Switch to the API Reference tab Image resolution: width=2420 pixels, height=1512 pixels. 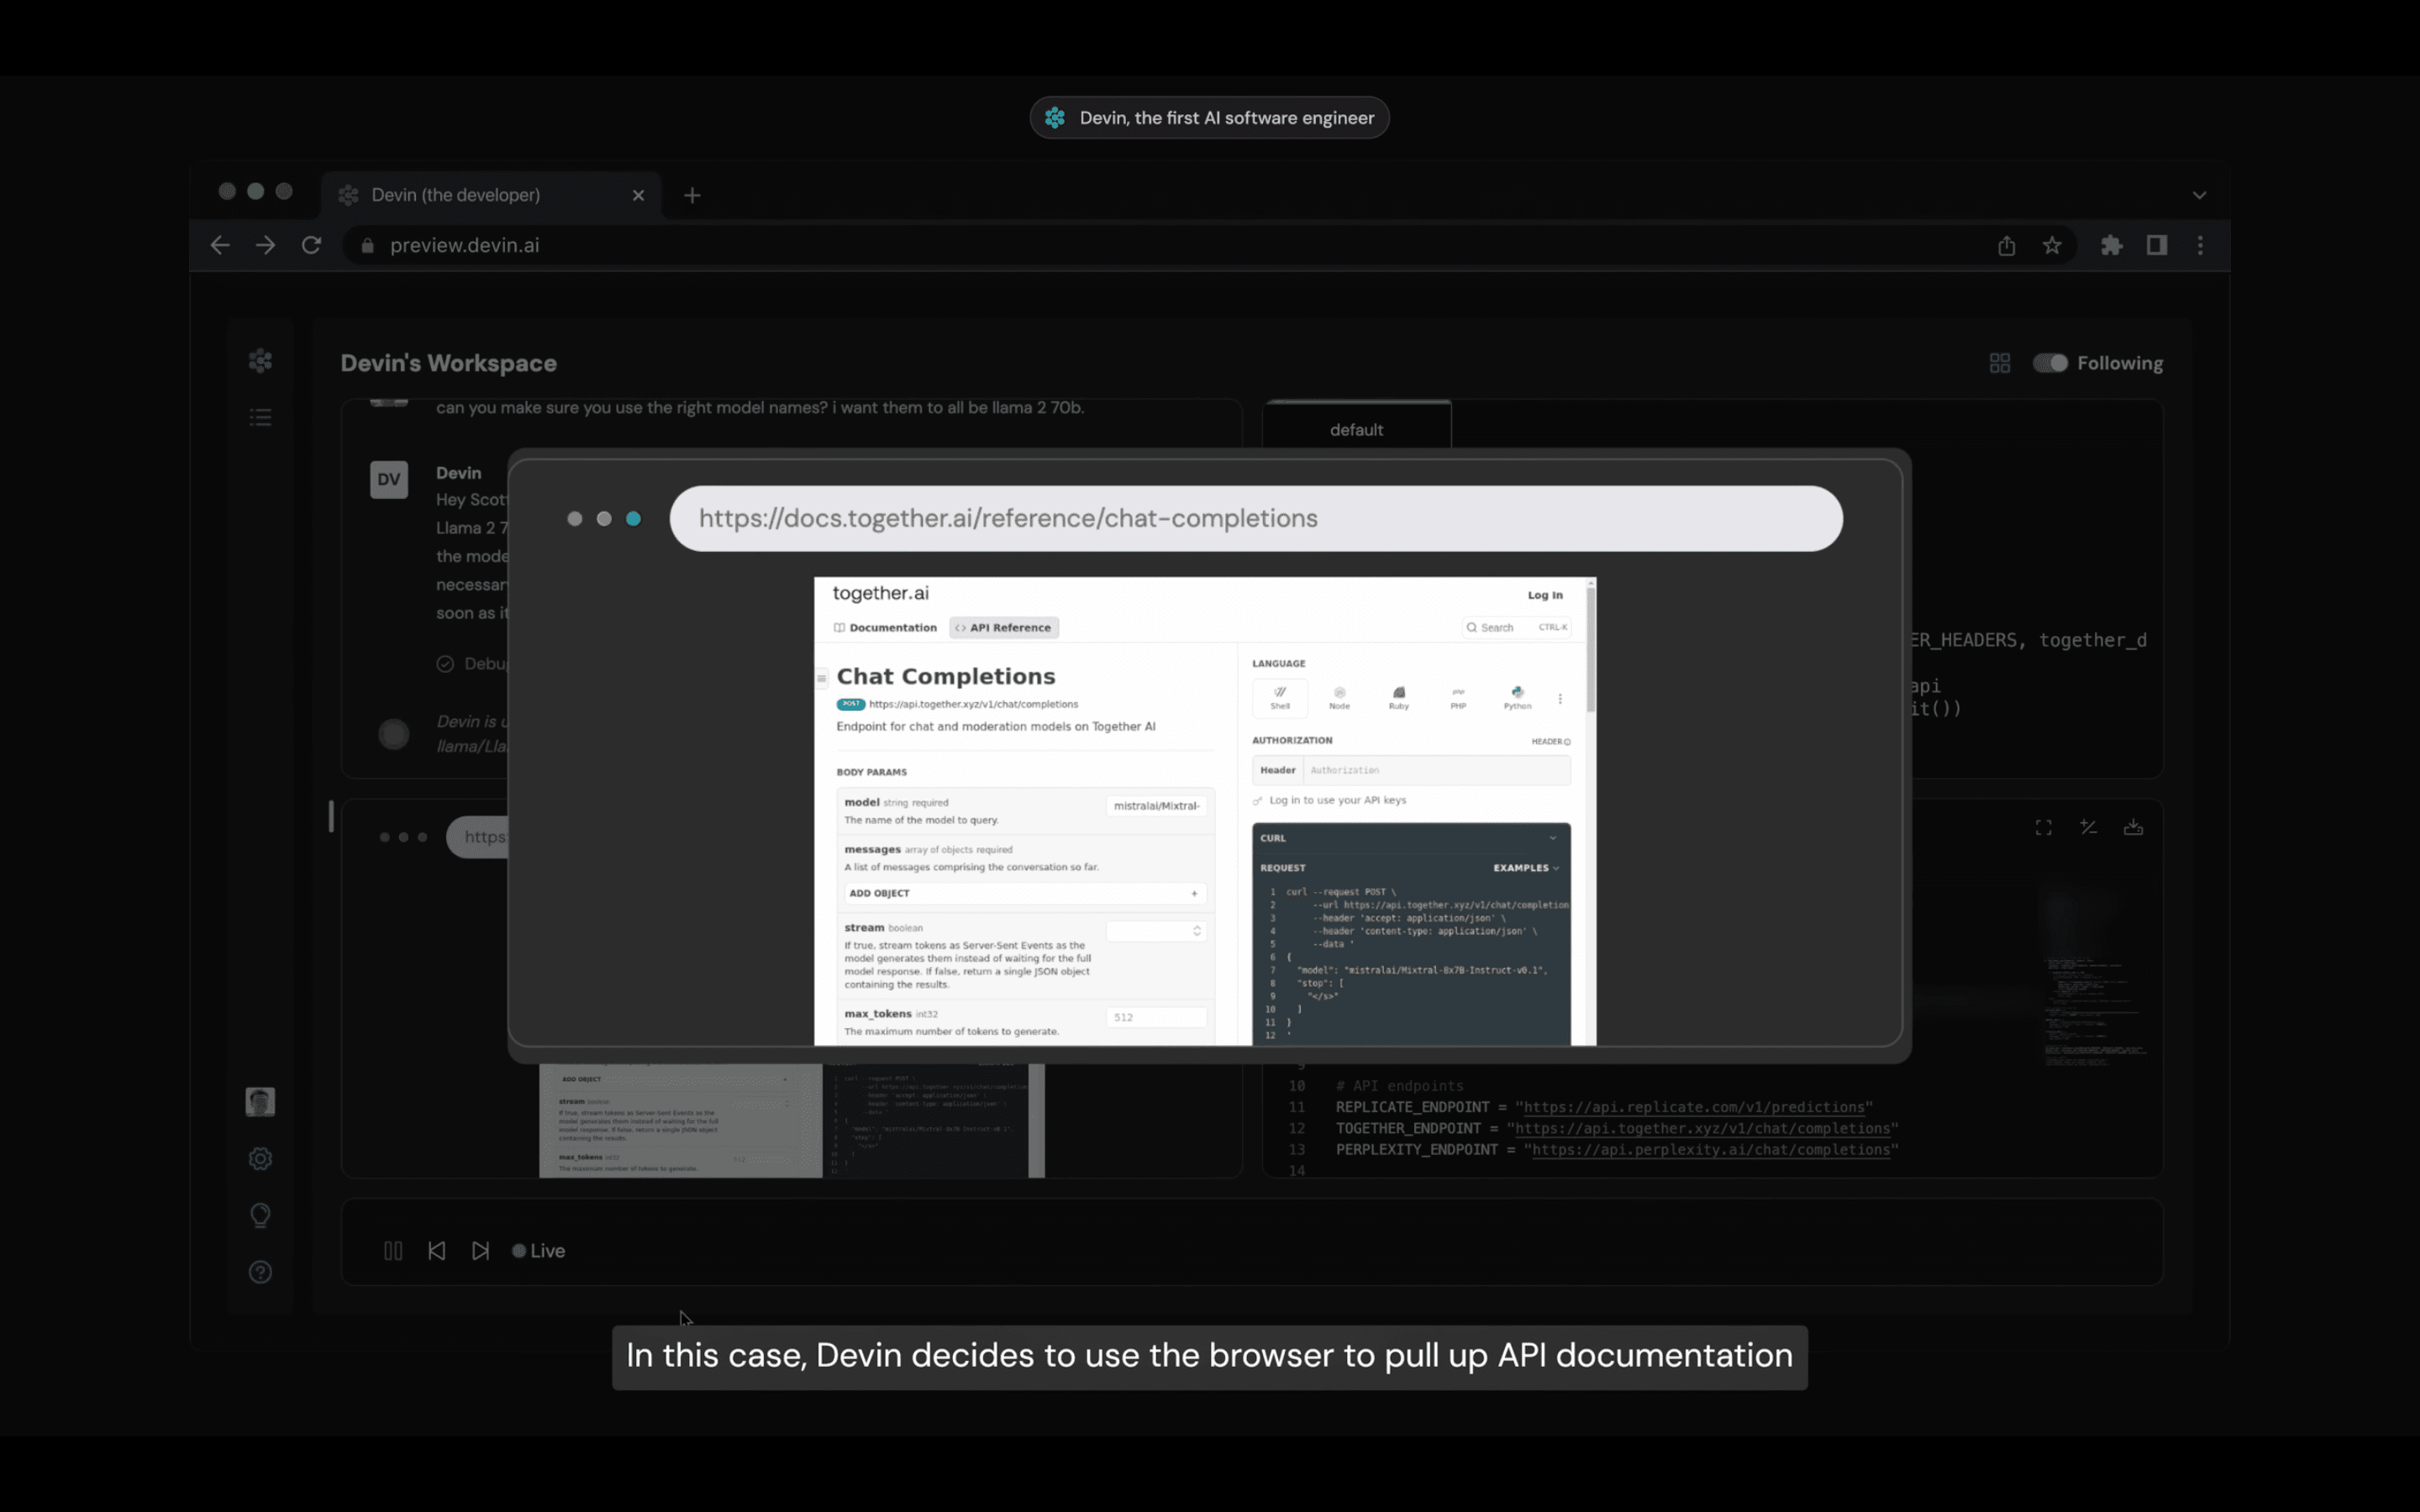[x=1003, y=627]
